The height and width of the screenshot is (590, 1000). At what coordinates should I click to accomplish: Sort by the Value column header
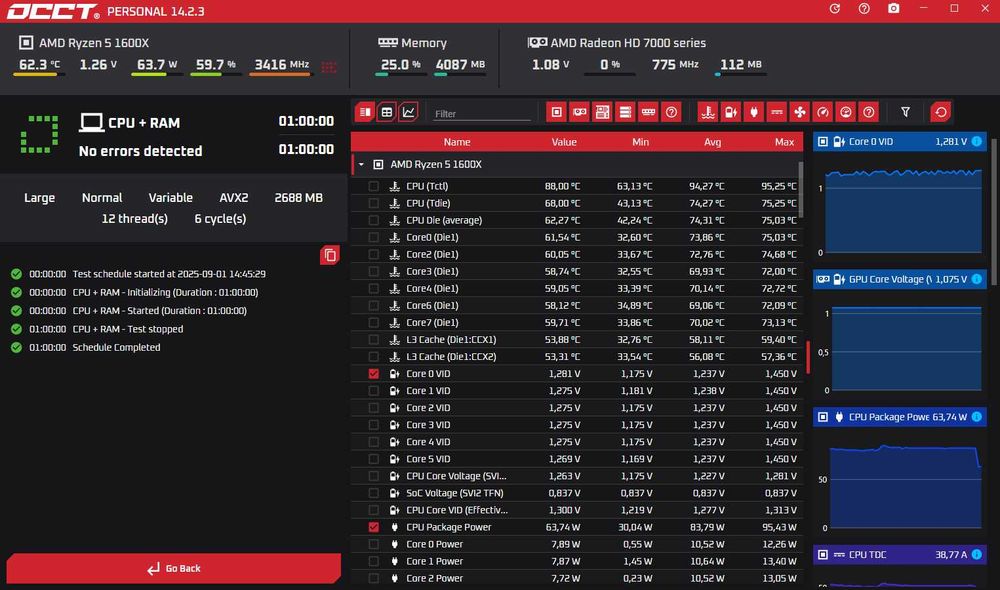pos(564,142)
